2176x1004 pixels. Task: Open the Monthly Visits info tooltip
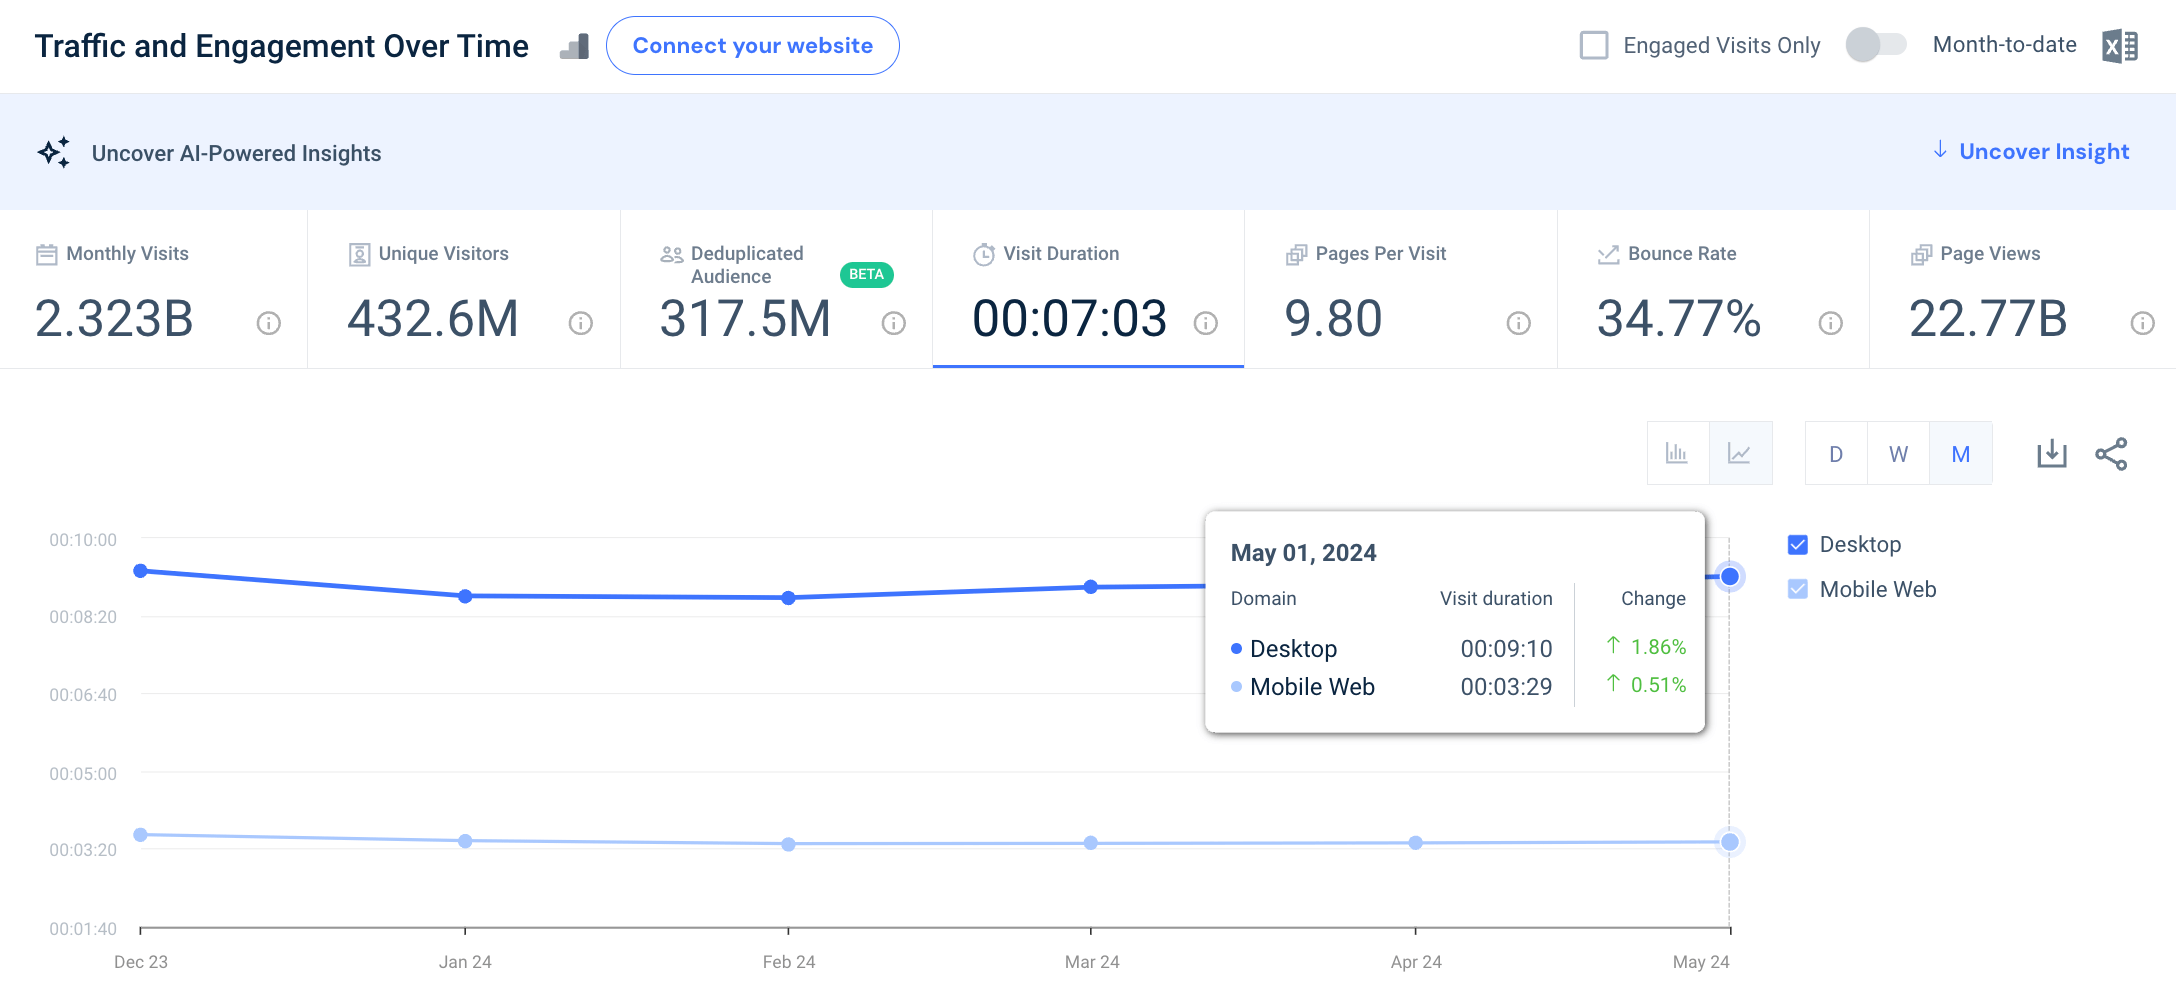click(x=267, y=323)
